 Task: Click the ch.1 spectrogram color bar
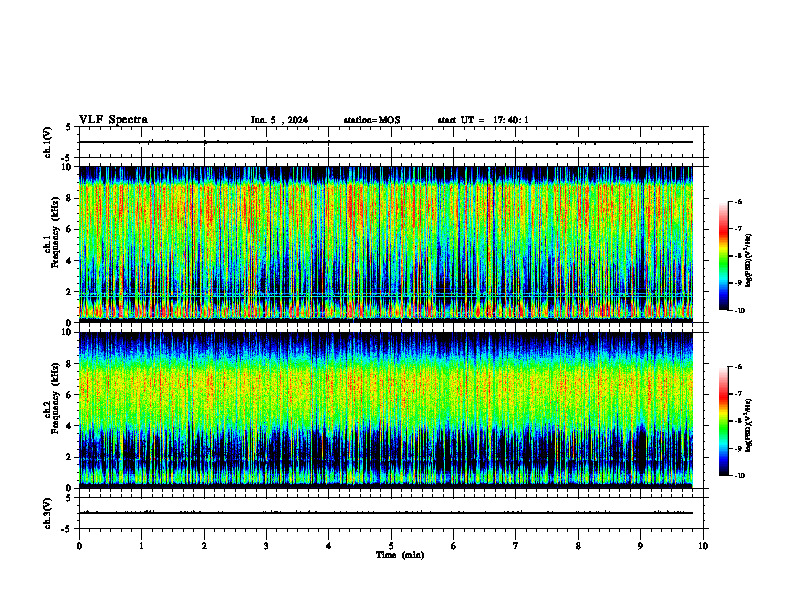pyautogui.click(x=723, y=256)
